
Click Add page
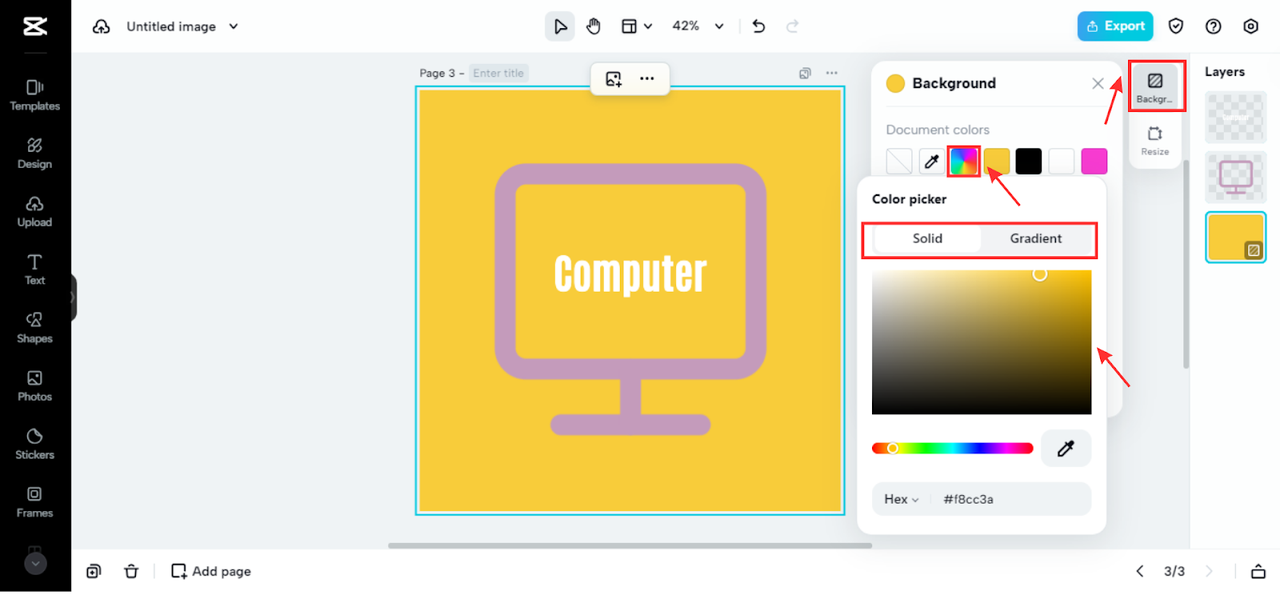tap(211, 571)
